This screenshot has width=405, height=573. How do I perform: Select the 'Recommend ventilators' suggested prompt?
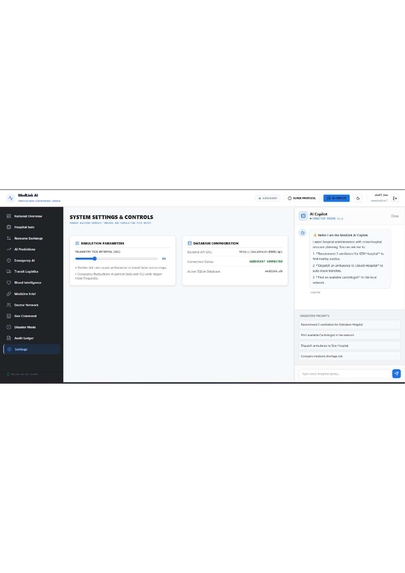click(349, 325)
